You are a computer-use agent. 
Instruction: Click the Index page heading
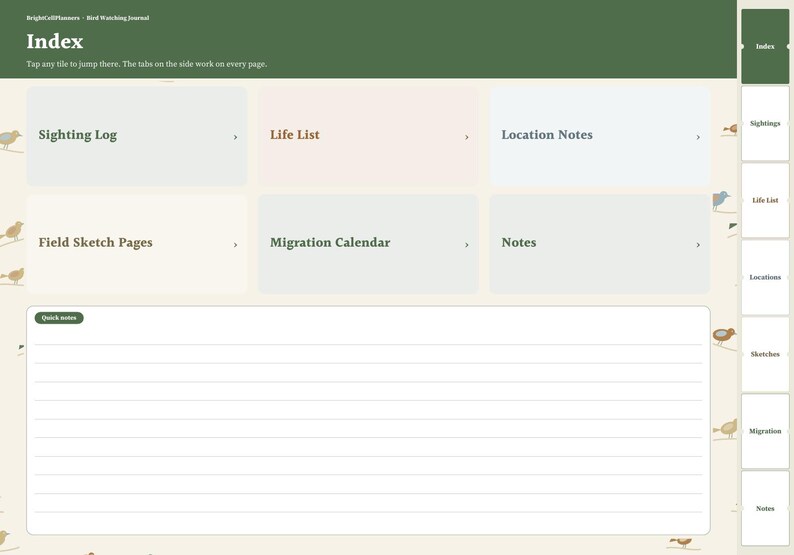click(55, 42)
